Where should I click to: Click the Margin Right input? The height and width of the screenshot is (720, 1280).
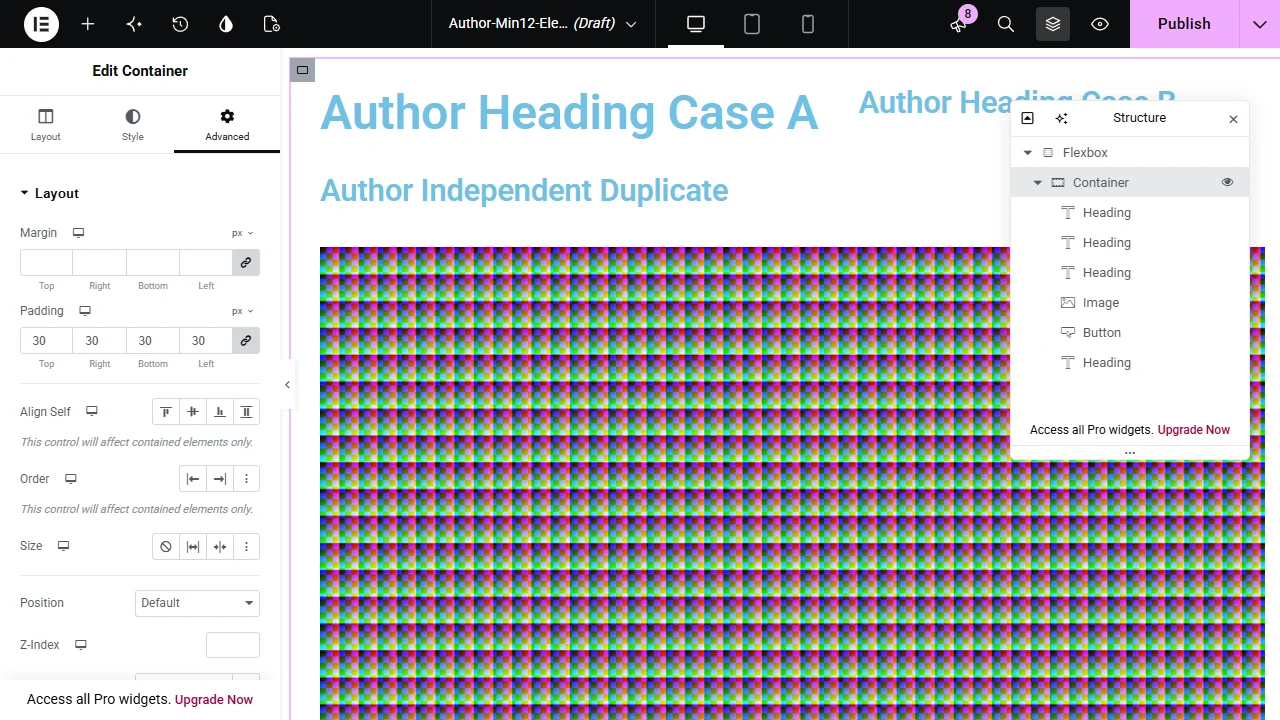point(100,262)
